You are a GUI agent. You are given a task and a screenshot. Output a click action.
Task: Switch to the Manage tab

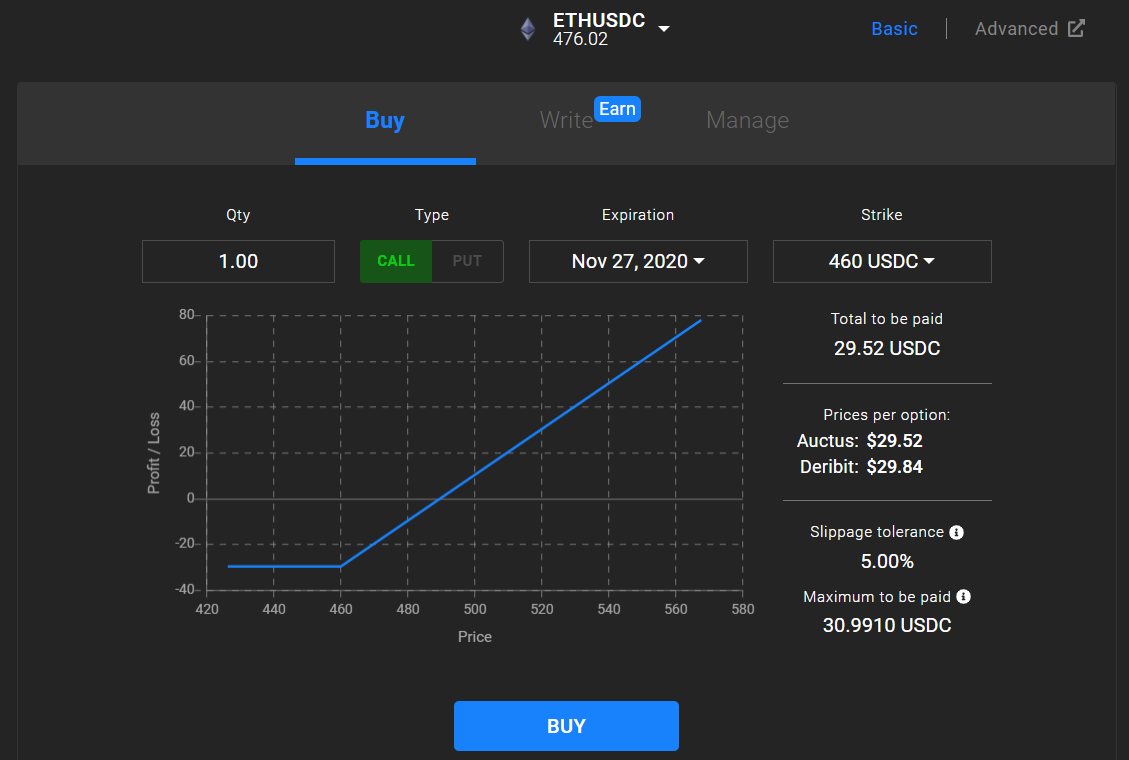(x=747, y=120)
